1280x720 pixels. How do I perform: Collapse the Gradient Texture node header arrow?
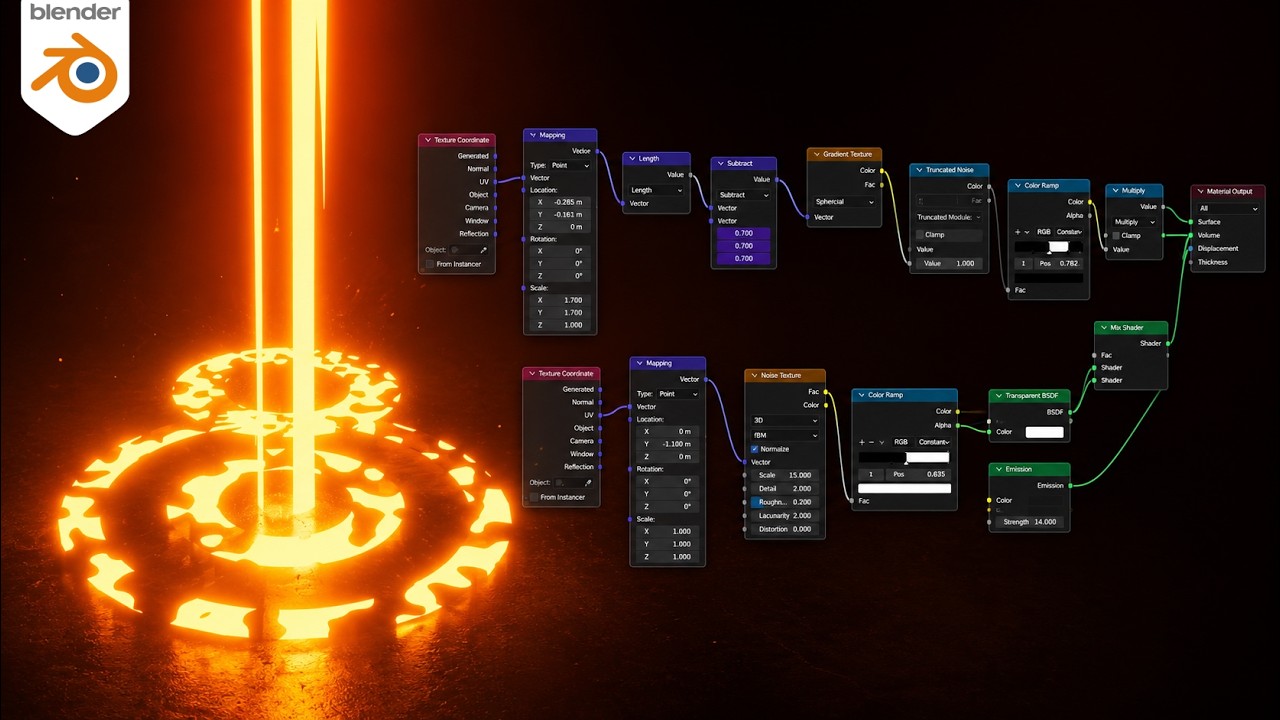tap(817, 155)
